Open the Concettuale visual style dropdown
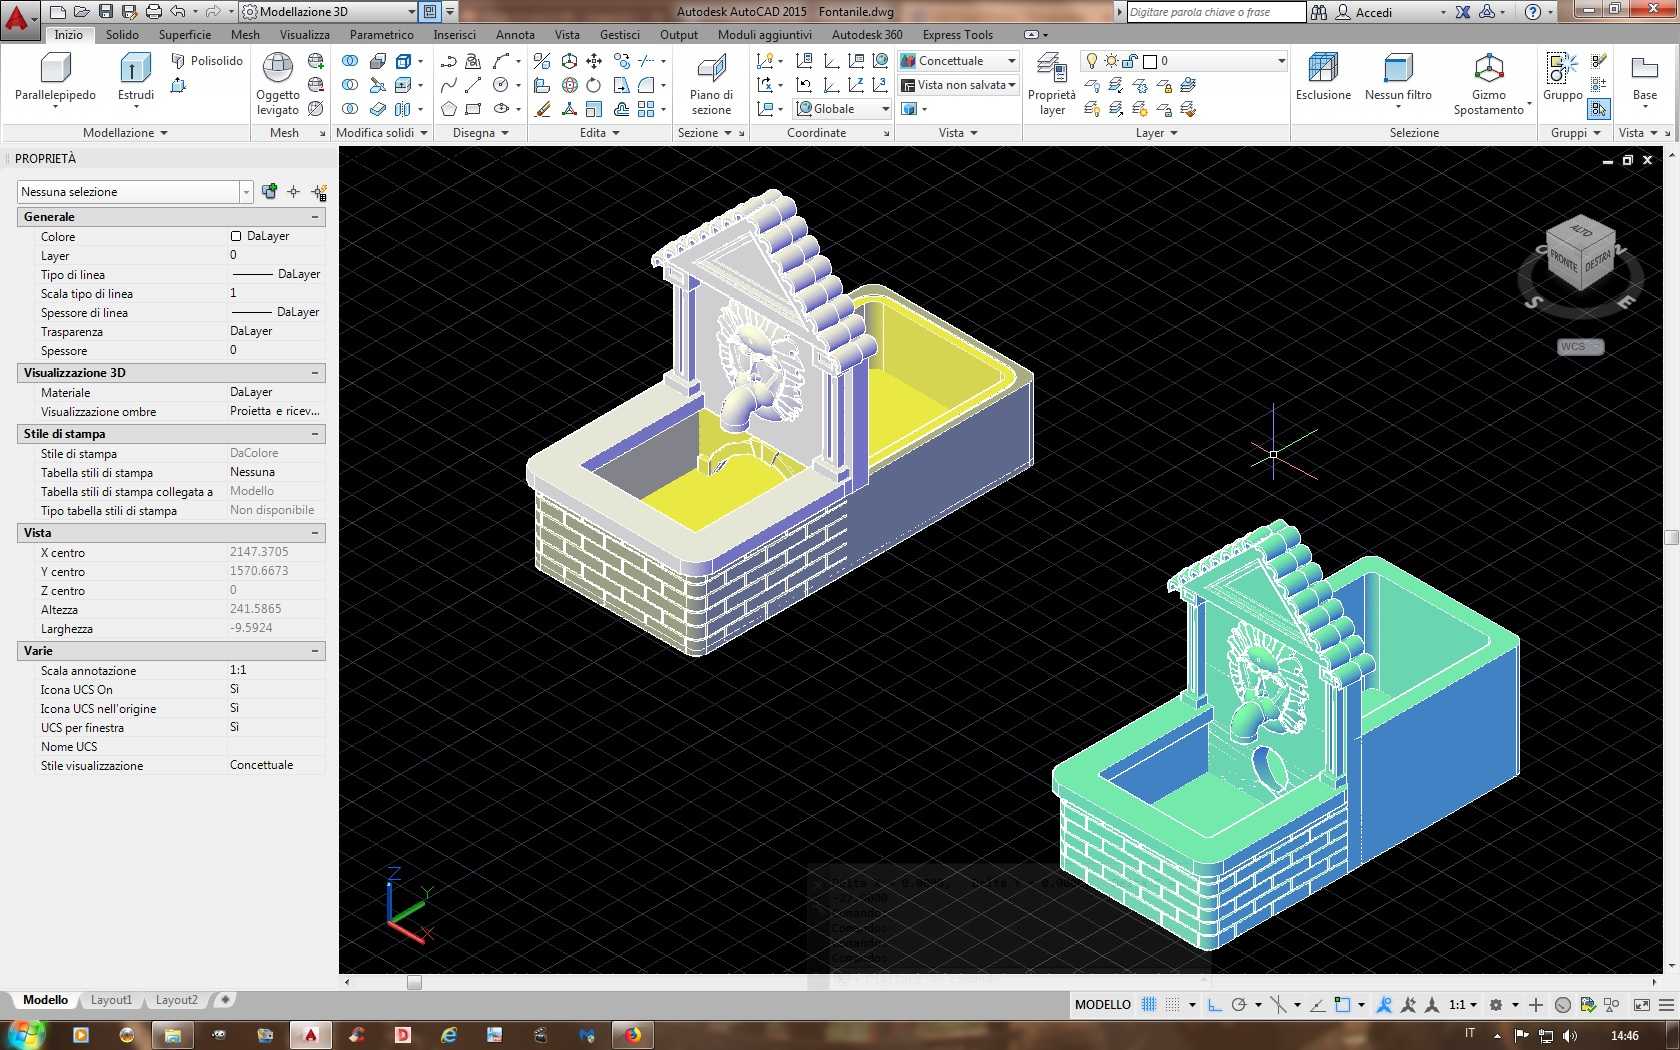The image size is (1680, 1050). pos(958,61)
